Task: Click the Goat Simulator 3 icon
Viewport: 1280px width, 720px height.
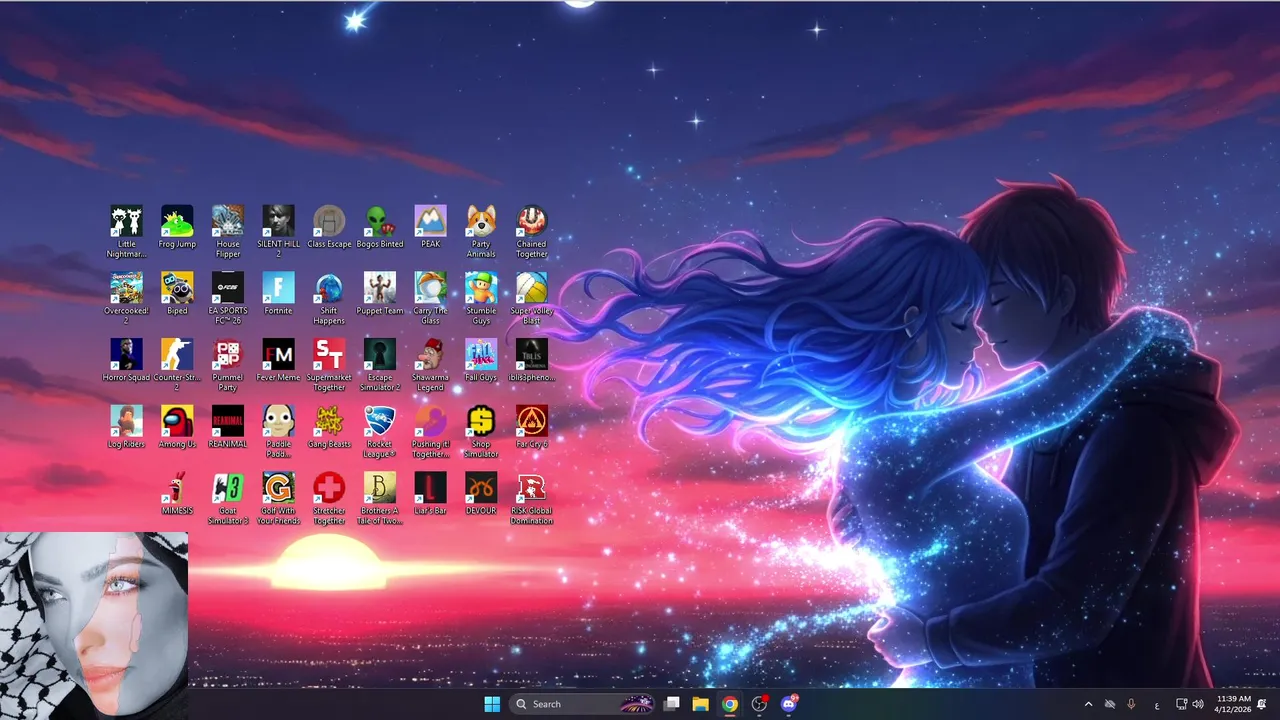Action: 228,499
